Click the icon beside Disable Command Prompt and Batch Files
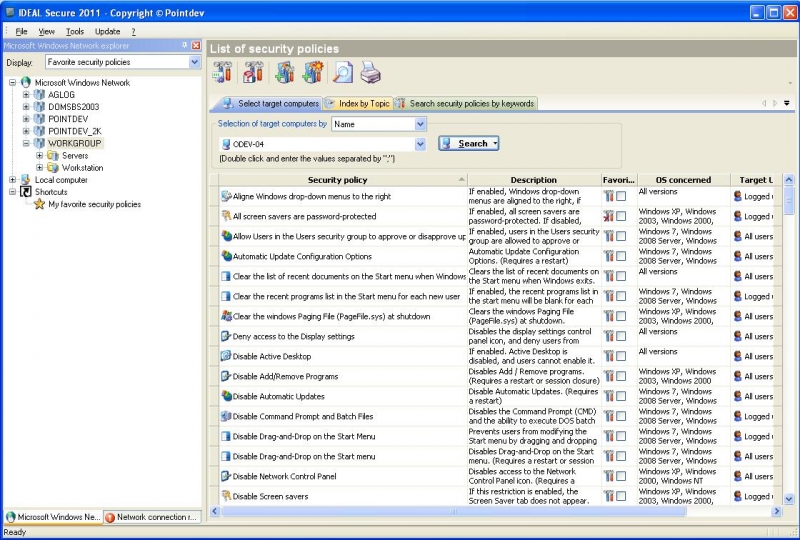 [x=227, y=416]
